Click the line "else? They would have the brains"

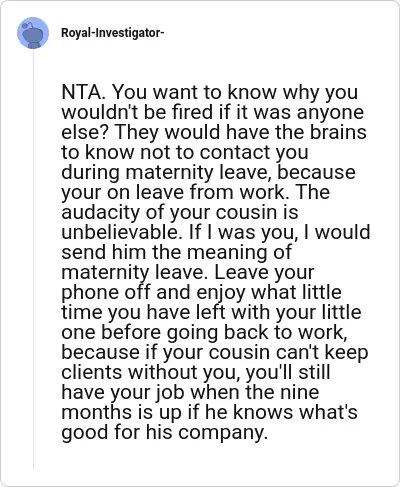coord(214,132)
